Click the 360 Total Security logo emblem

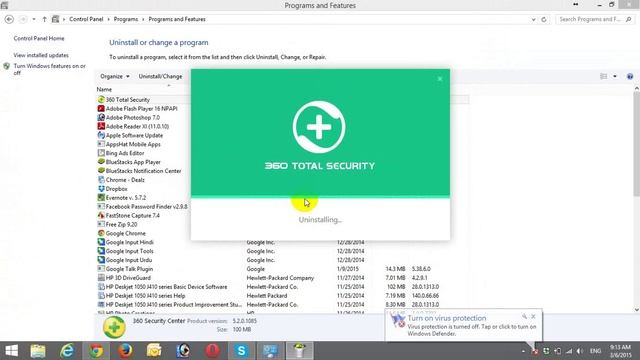319,127
